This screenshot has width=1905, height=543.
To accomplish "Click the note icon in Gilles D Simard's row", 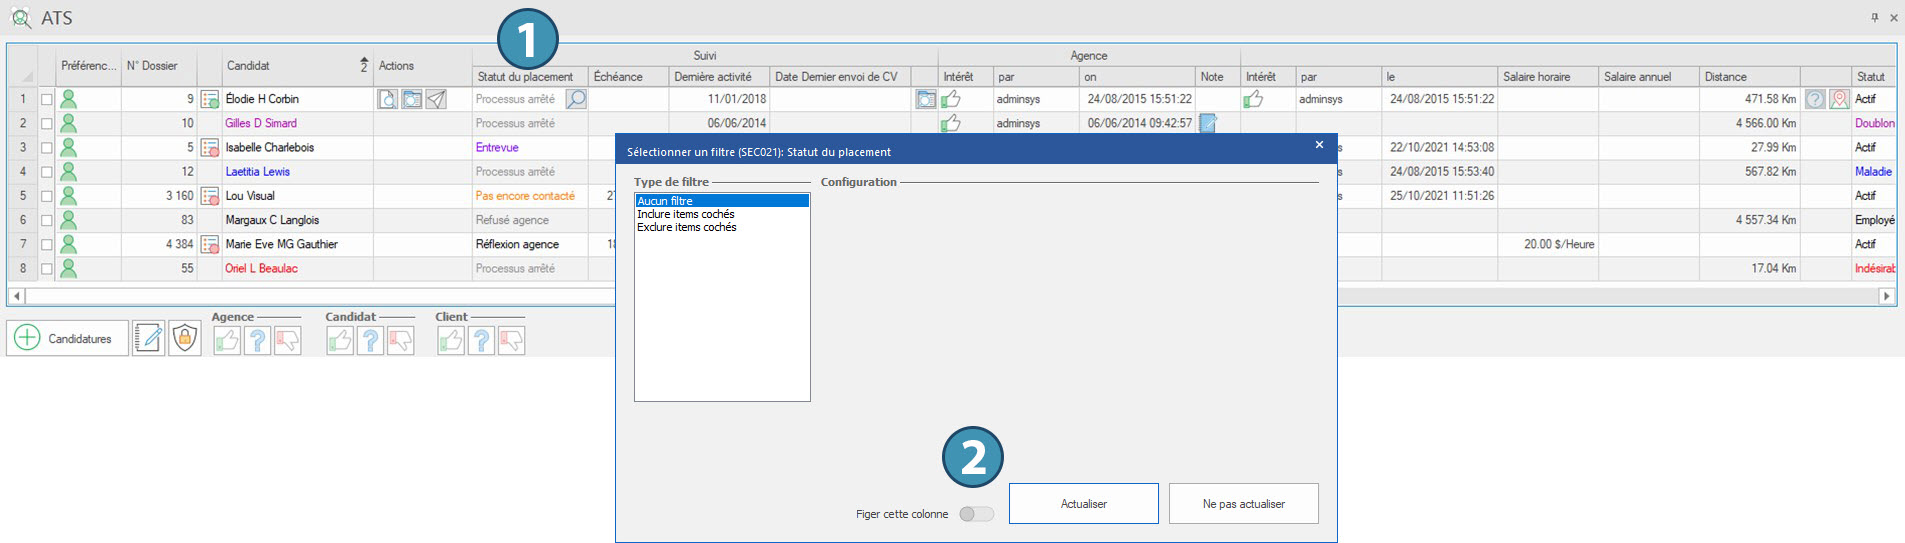I will click(1208, 123).
